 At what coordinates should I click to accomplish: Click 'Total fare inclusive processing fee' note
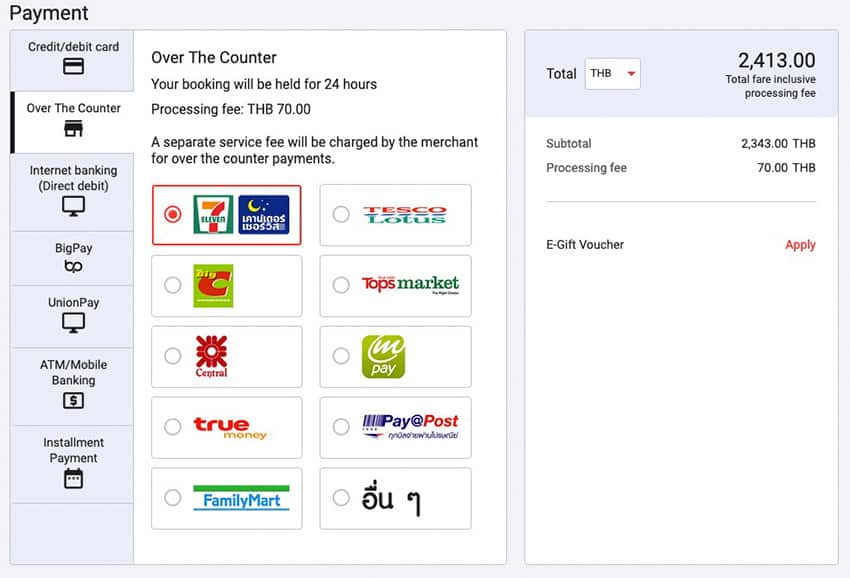coord(770,86)
